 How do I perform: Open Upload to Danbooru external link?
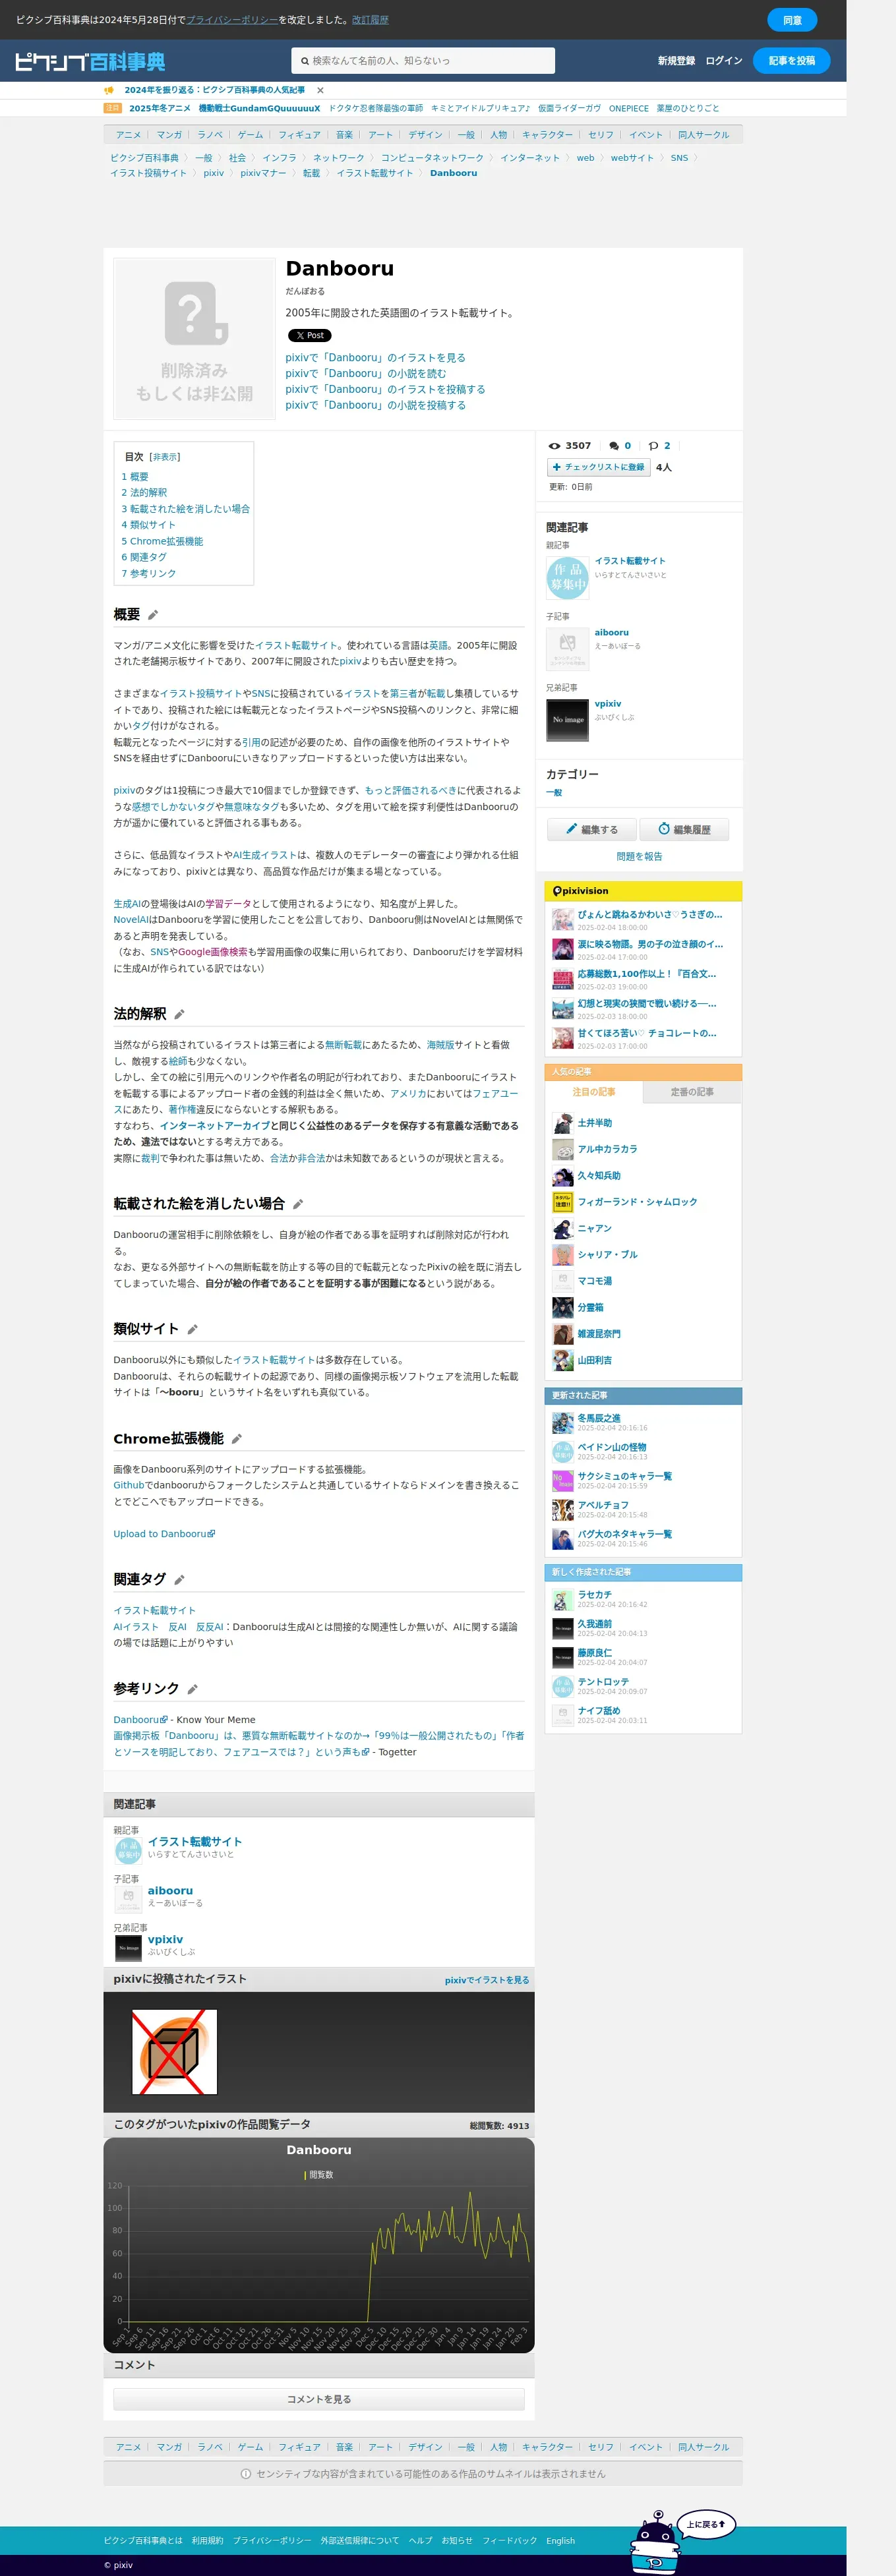(x=164, y=1534)
